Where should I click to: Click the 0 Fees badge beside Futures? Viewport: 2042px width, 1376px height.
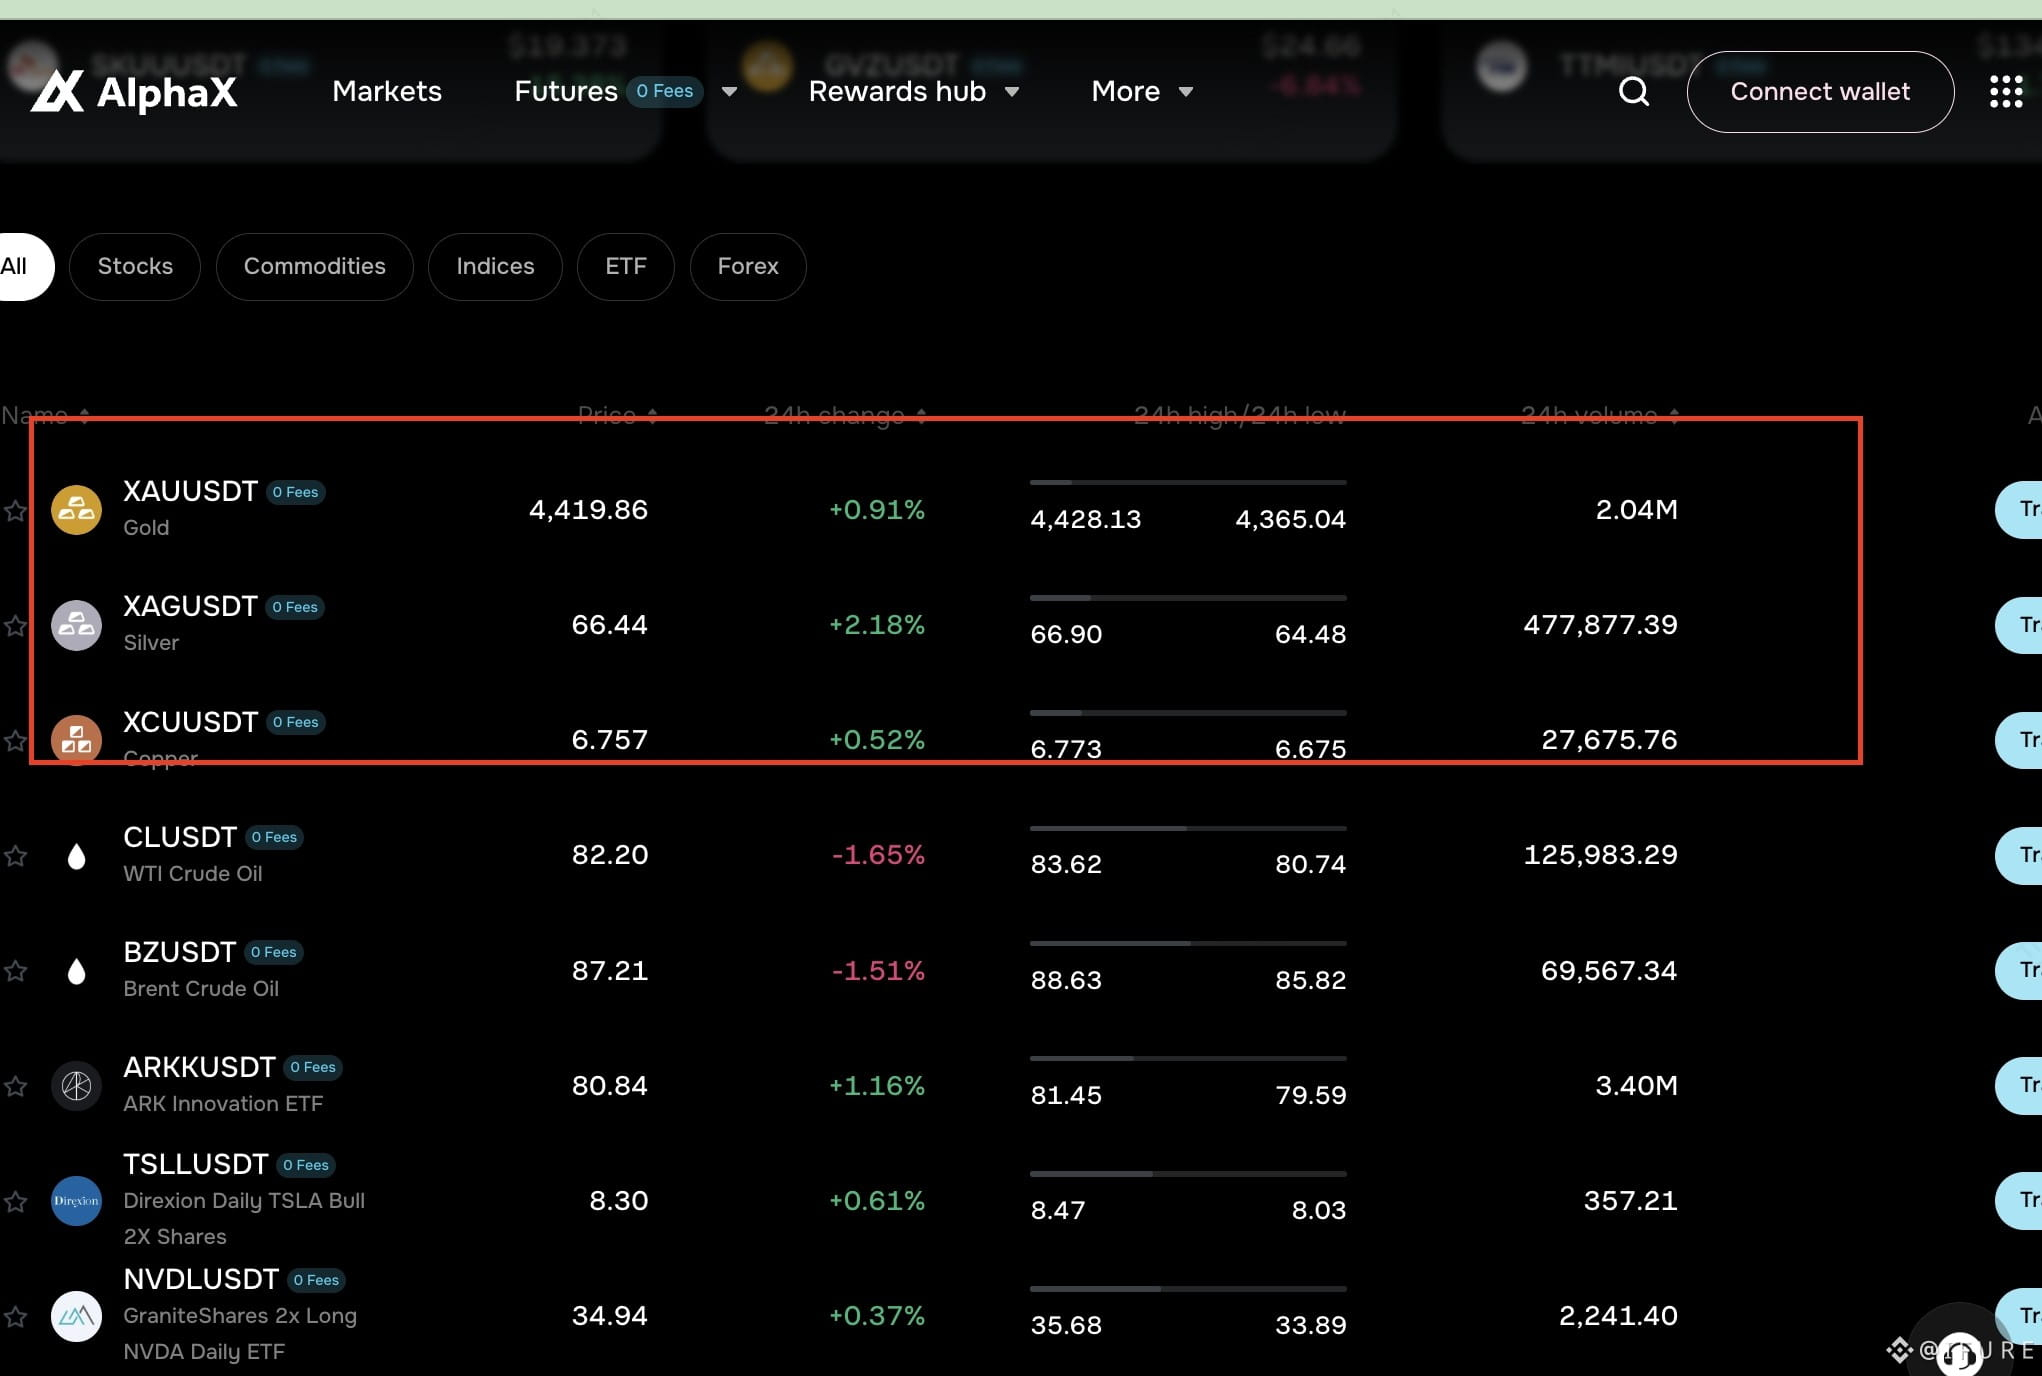pos(665,92)
